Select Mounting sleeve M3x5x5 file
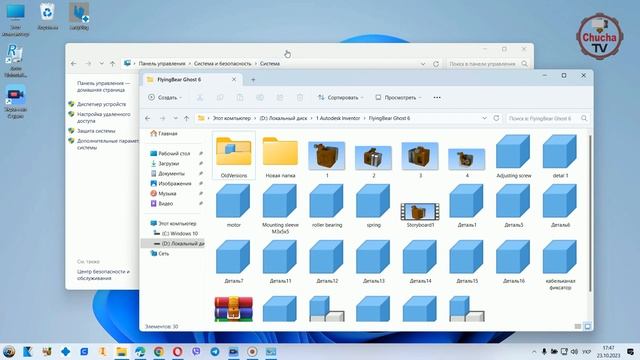This screenshot has height=360, width=640. click(280, 208)
